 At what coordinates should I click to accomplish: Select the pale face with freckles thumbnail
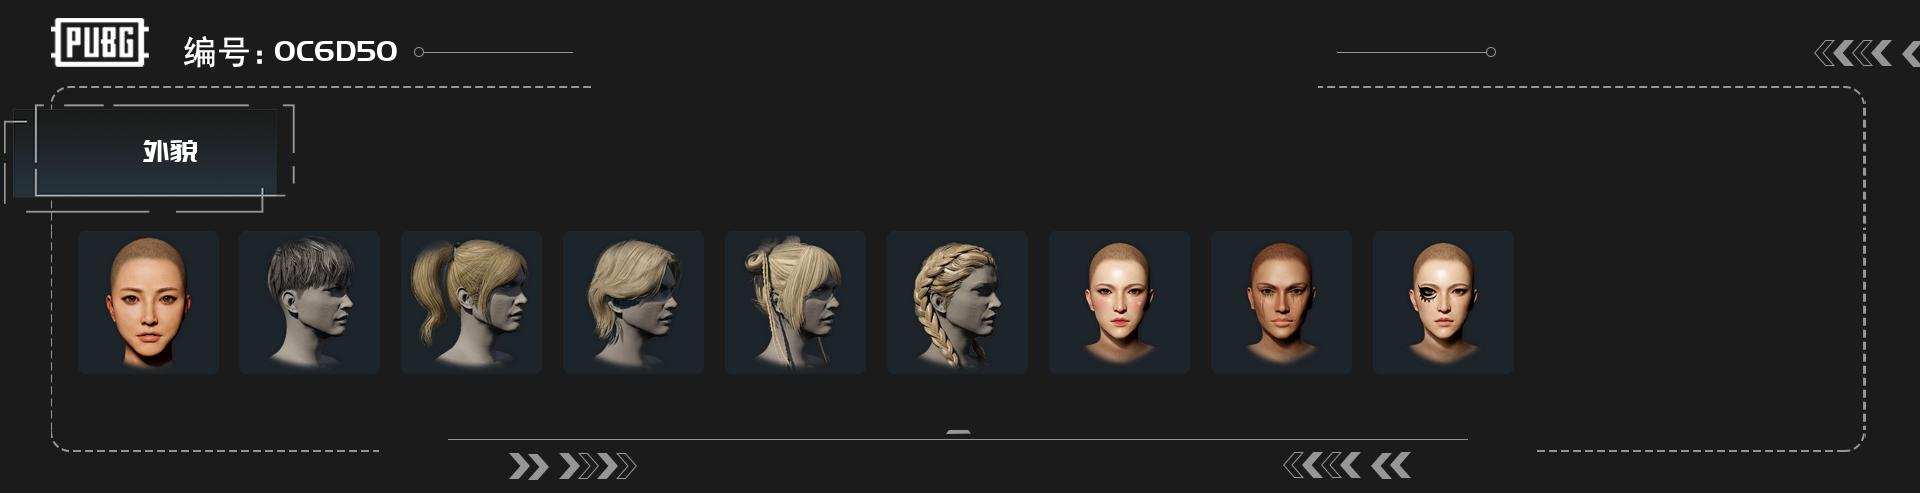(1119, 302)
